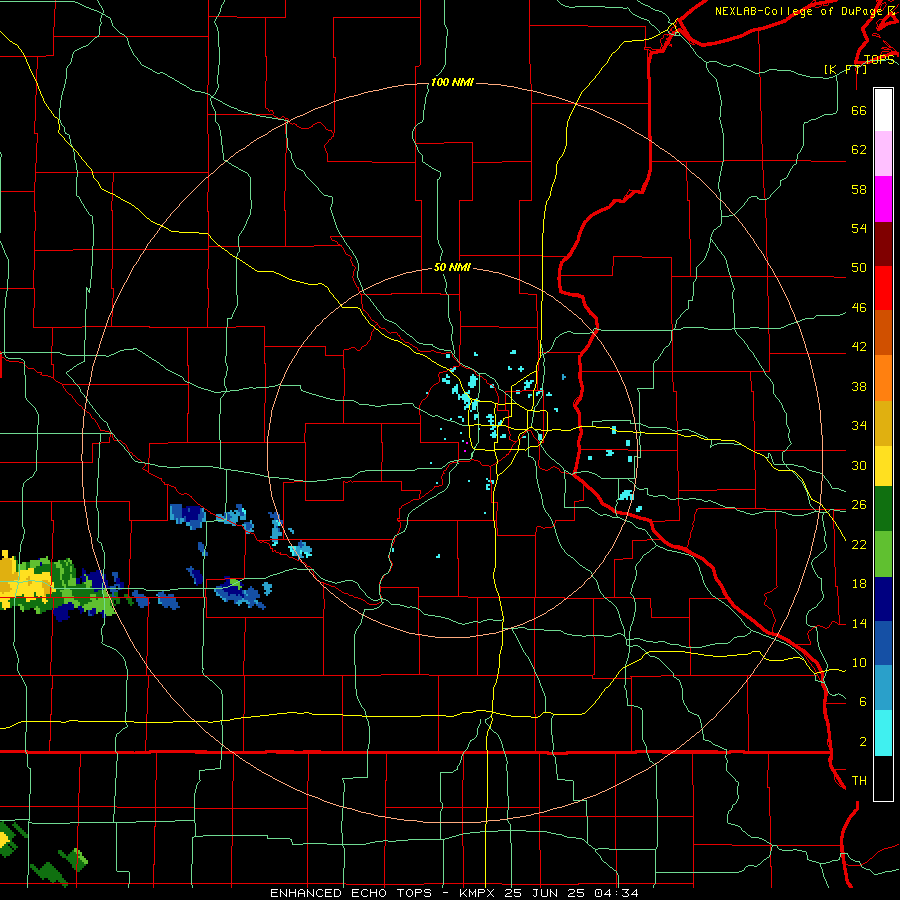Click the gold legend swatch
This screenshot has width=900, height=900.
click(x=883, y=423)
